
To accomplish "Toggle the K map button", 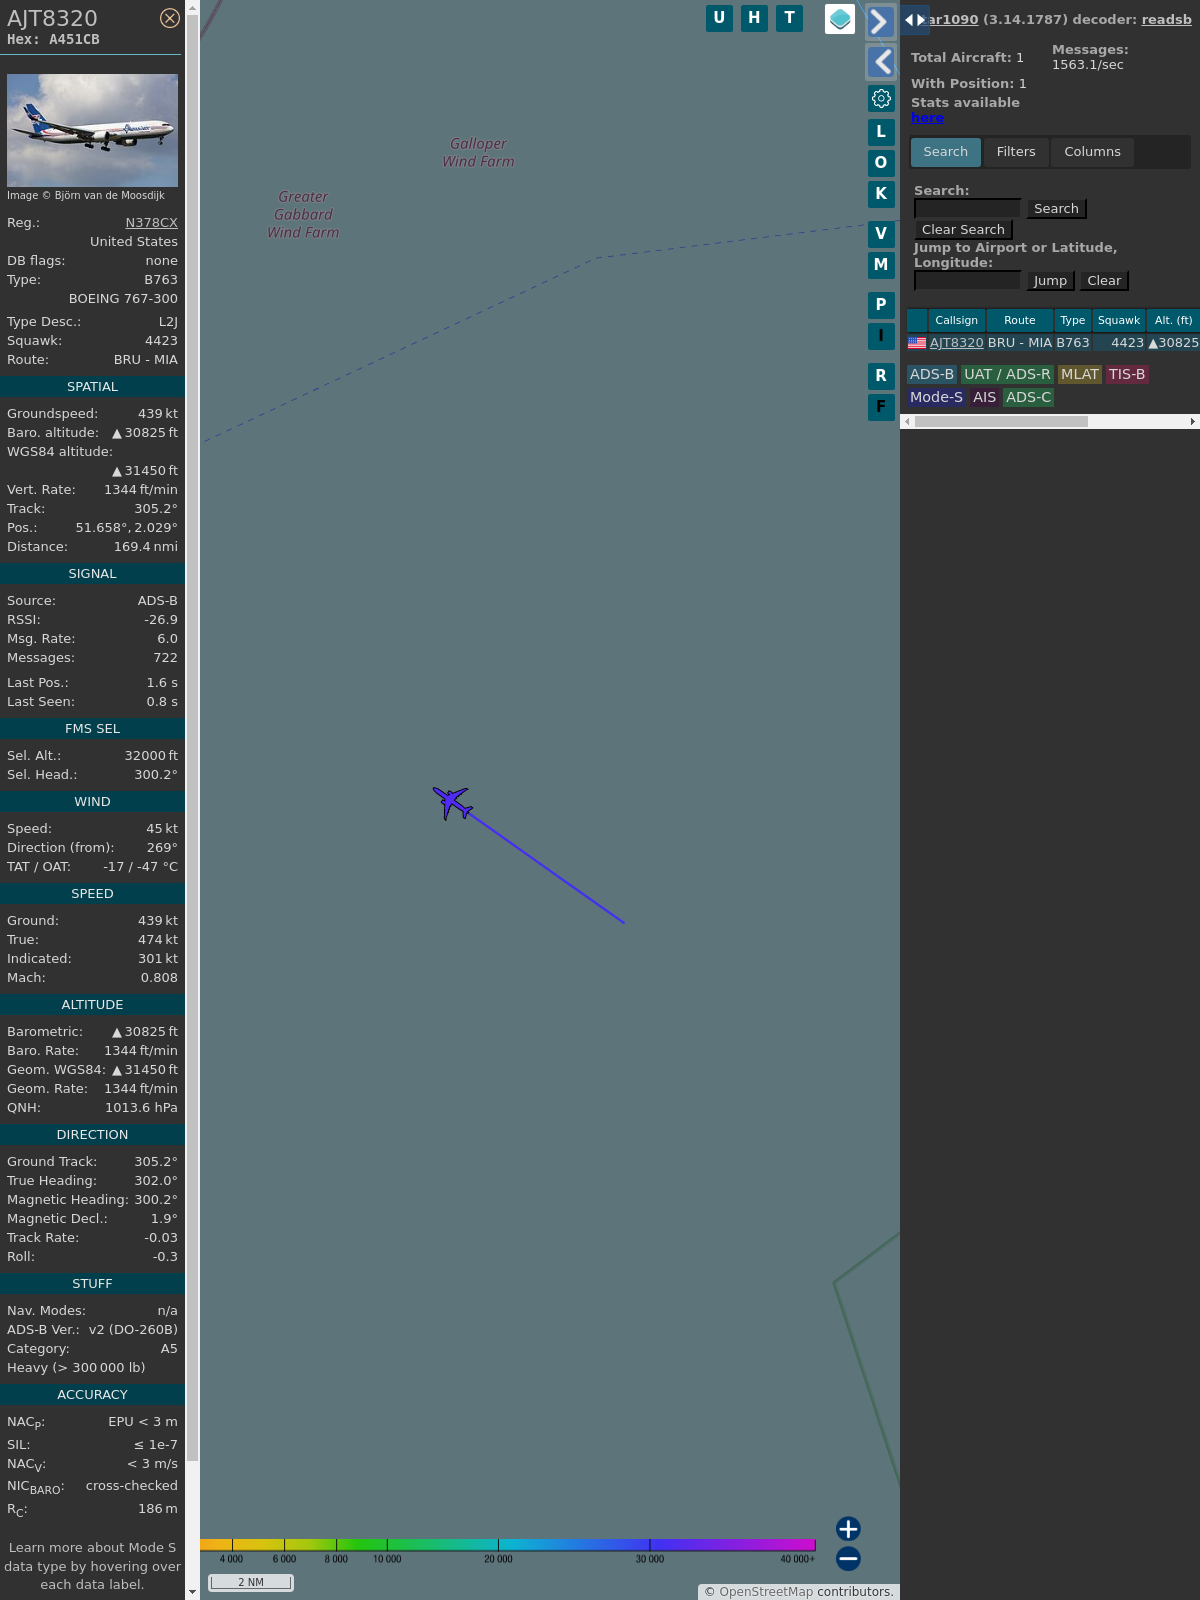I will point(881,194).
